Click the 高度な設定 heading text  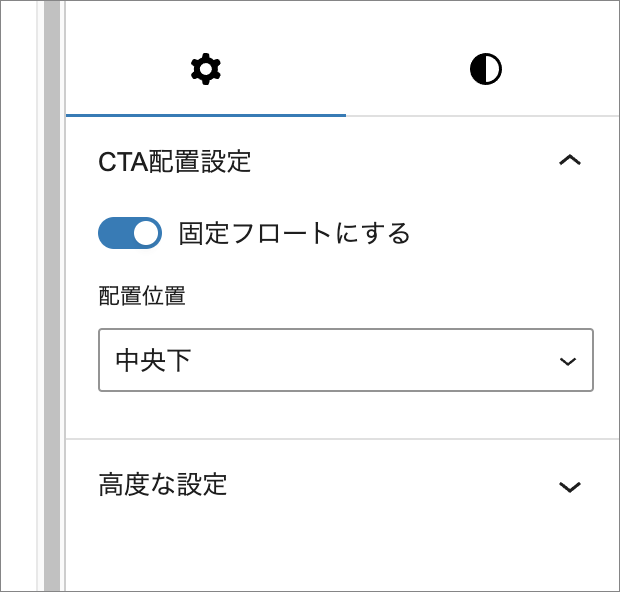(x=163, y=485)
